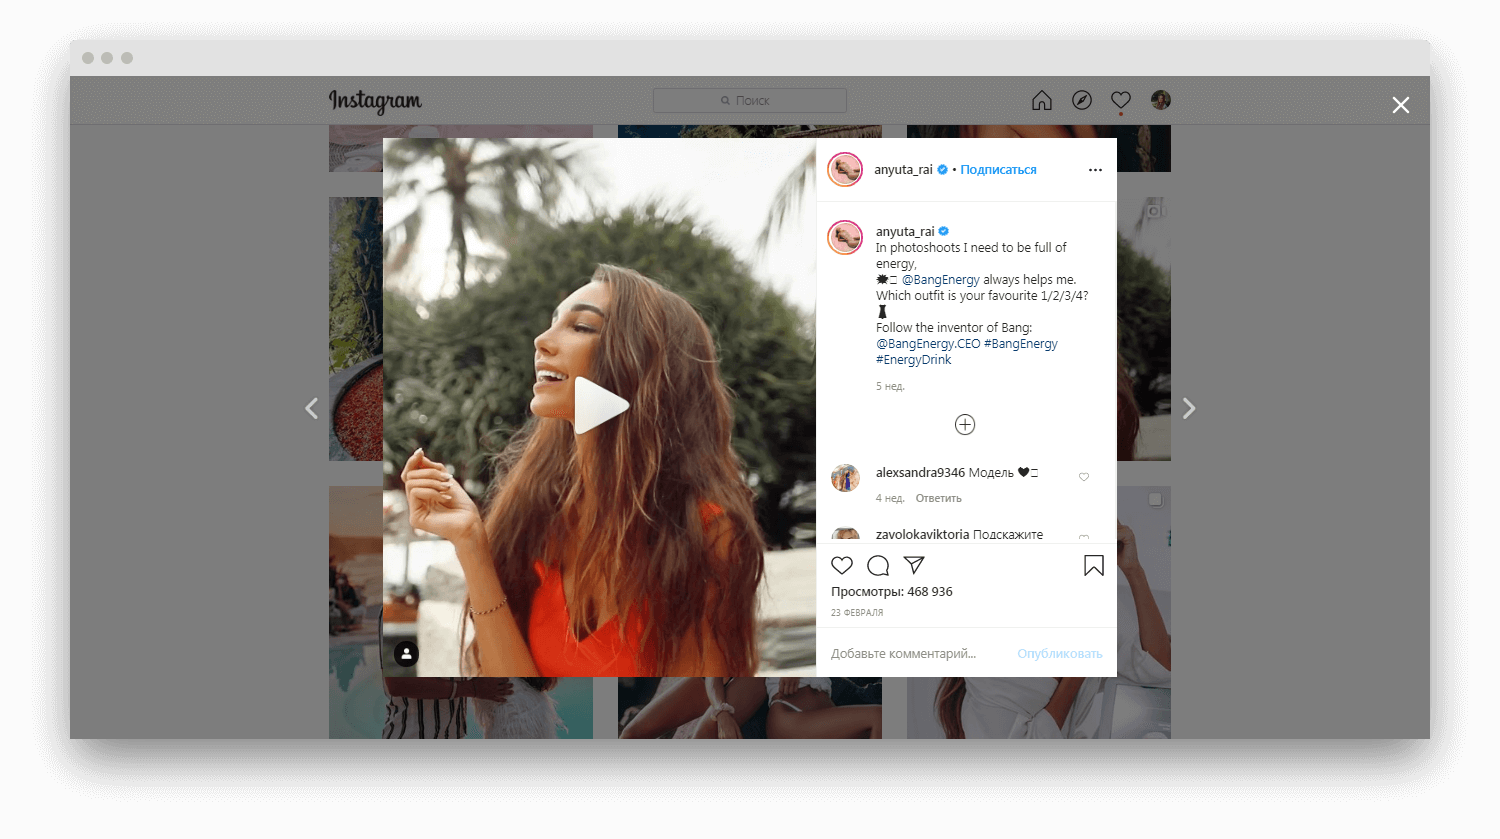Viewport: 1500px width, 839px height.
Task: Open anyuta_rai username in post header
Action: click(903, 170)
